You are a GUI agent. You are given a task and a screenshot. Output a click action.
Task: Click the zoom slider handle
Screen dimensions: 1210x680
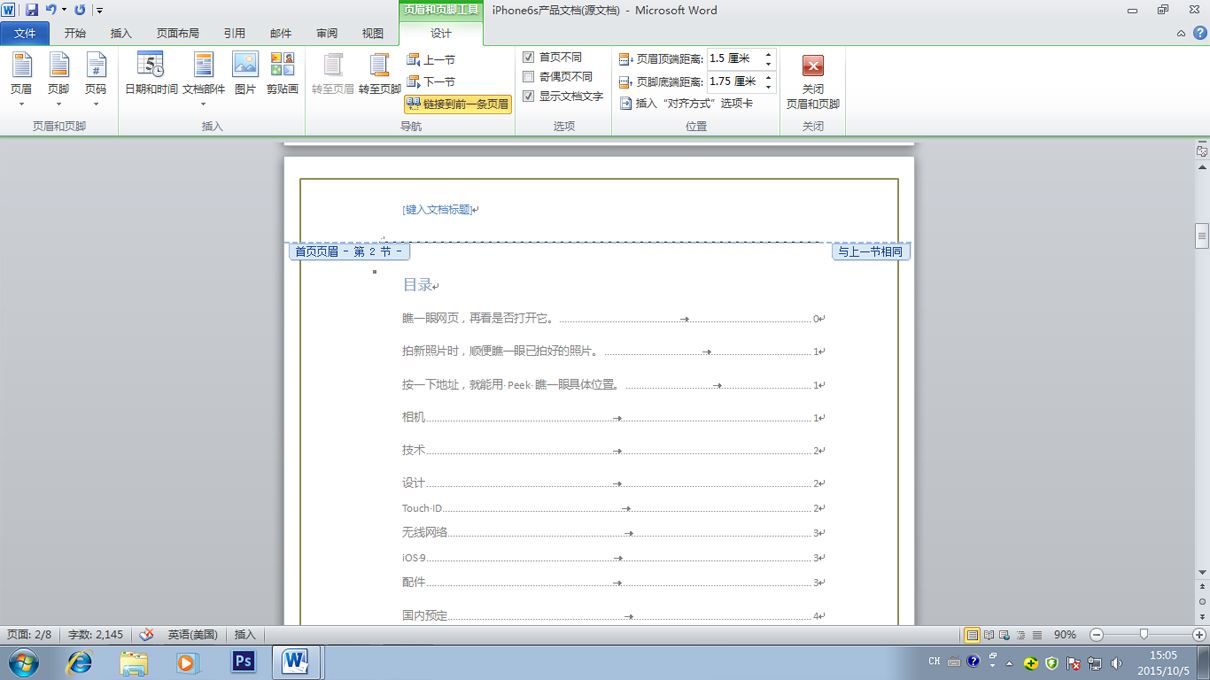tap(1144, 635)
